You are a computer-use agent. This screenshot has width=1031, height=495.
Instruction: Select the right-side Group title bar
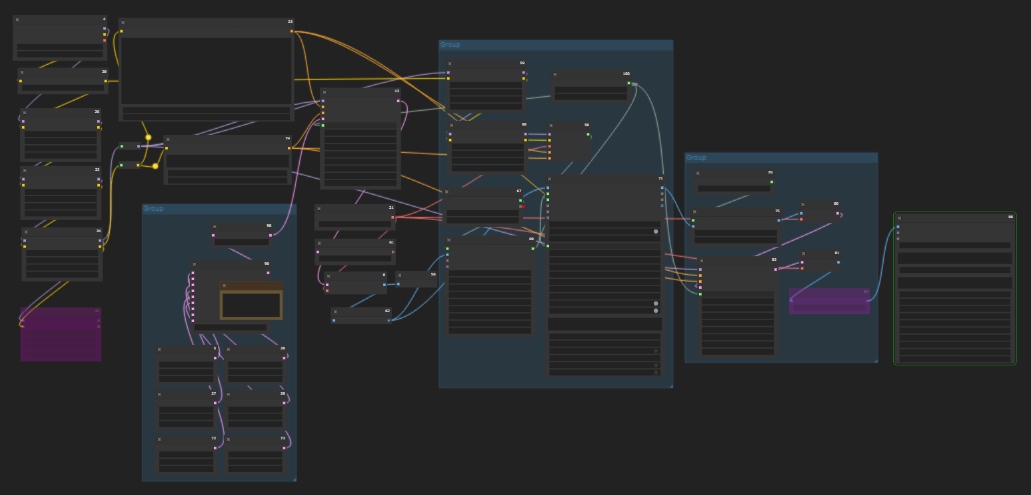[780, 158]
